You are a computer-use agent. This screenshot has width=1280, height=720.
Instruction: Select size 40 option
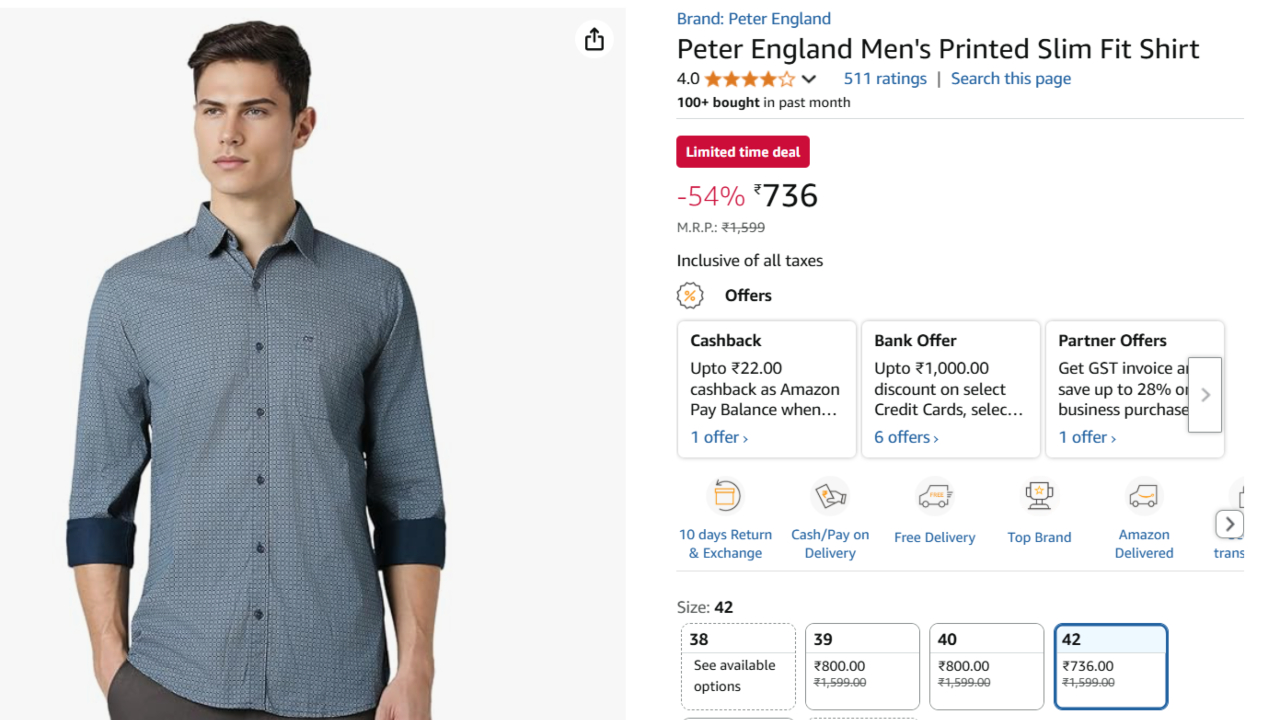986,665
